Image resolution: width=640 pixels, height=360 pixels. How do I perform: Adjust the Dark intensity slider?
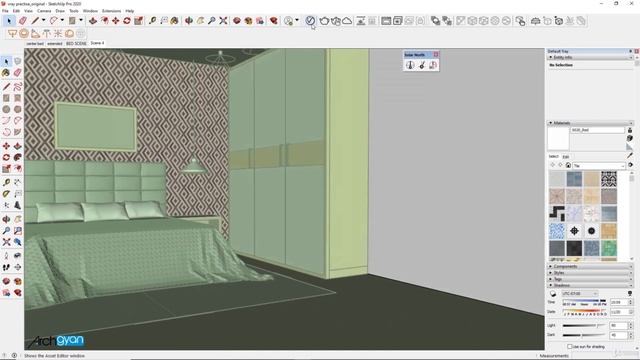(584, 335)
